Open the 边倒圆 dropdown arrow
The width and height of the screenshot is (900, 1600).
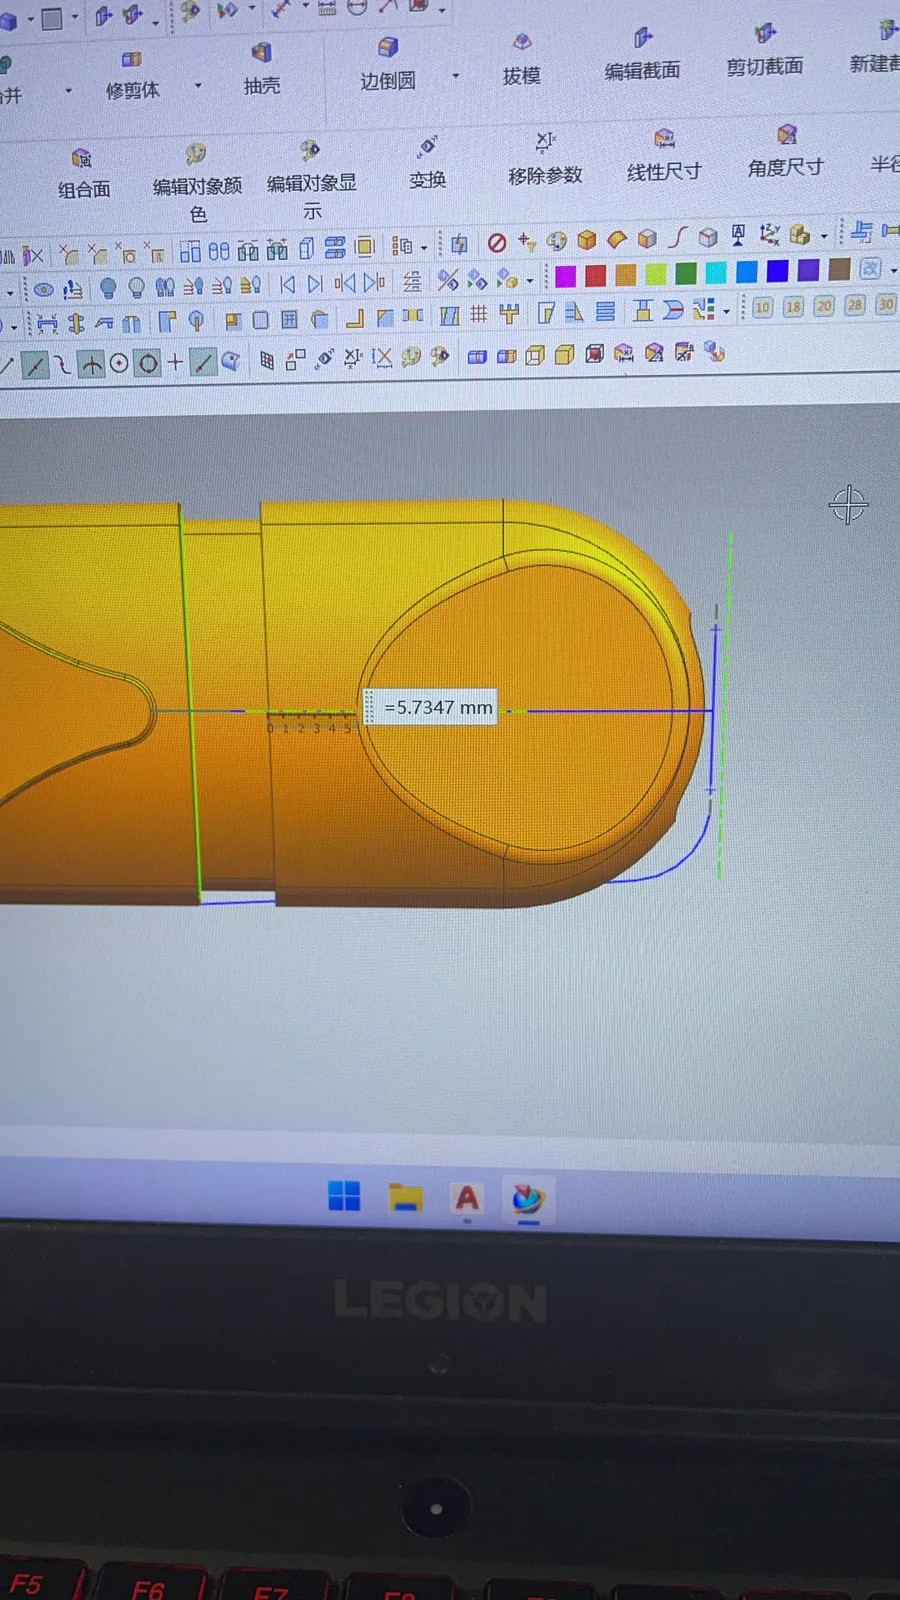456,75
